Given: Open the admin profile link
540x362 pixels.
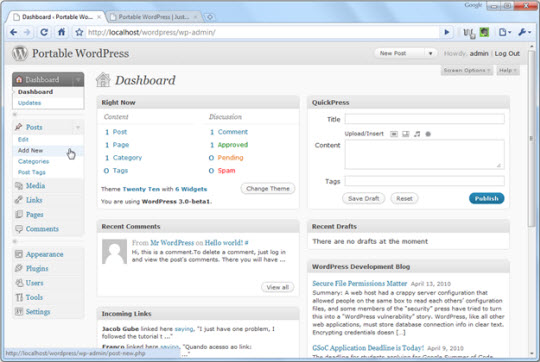Looking at the screenshot, I should click(479, 53).
